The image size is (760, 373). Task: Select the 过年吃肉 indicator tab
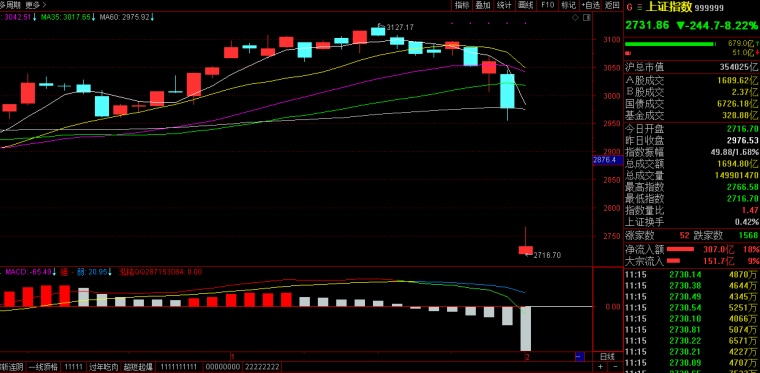103,367
